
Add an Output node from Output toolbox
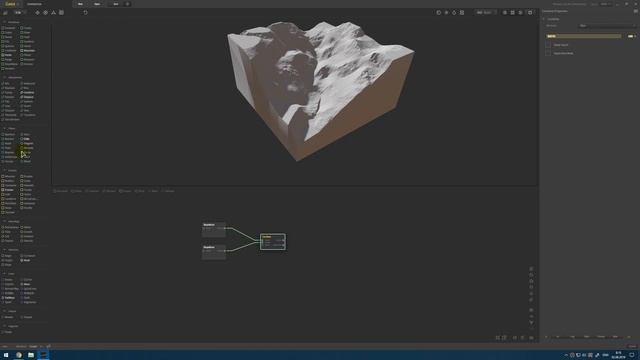[26, 317]
